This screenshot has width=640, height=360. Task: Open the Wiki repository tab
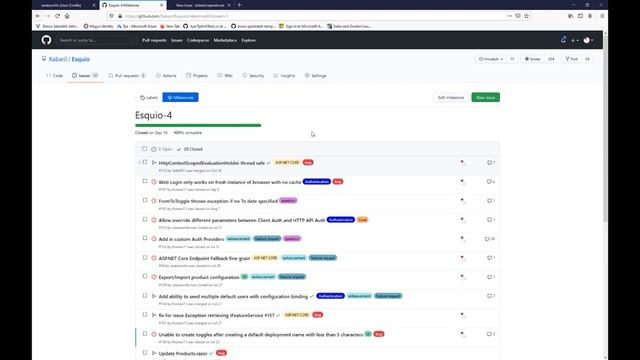point(225,76)
